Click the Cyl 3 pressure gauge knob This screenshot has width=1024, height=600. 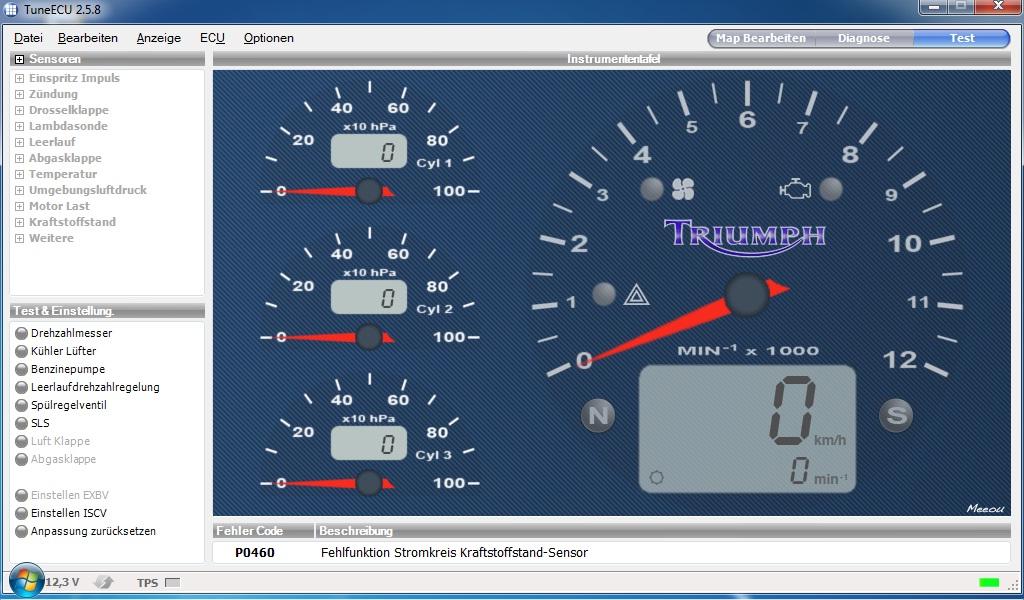(x=369, y=483)
